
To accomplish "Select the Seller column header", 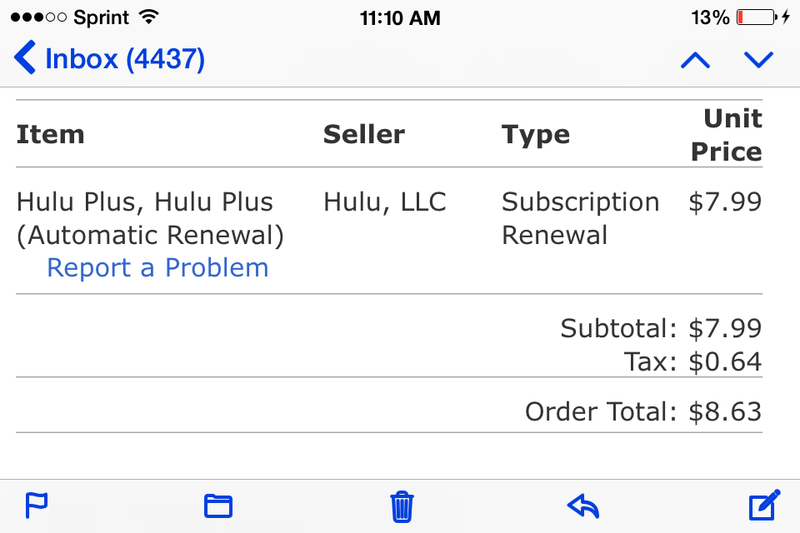I will click(x=364, y=135).
